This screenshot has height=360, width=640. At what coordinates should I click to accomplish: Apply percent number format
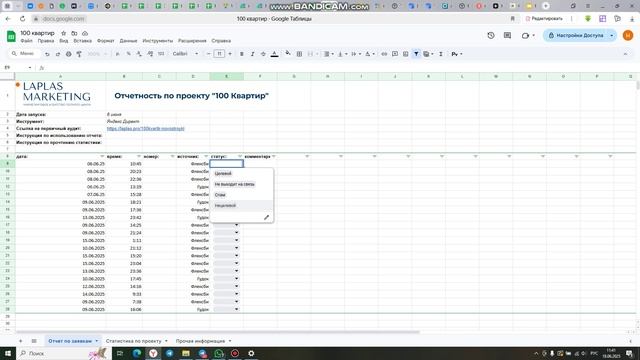click(x=128, y=54)
